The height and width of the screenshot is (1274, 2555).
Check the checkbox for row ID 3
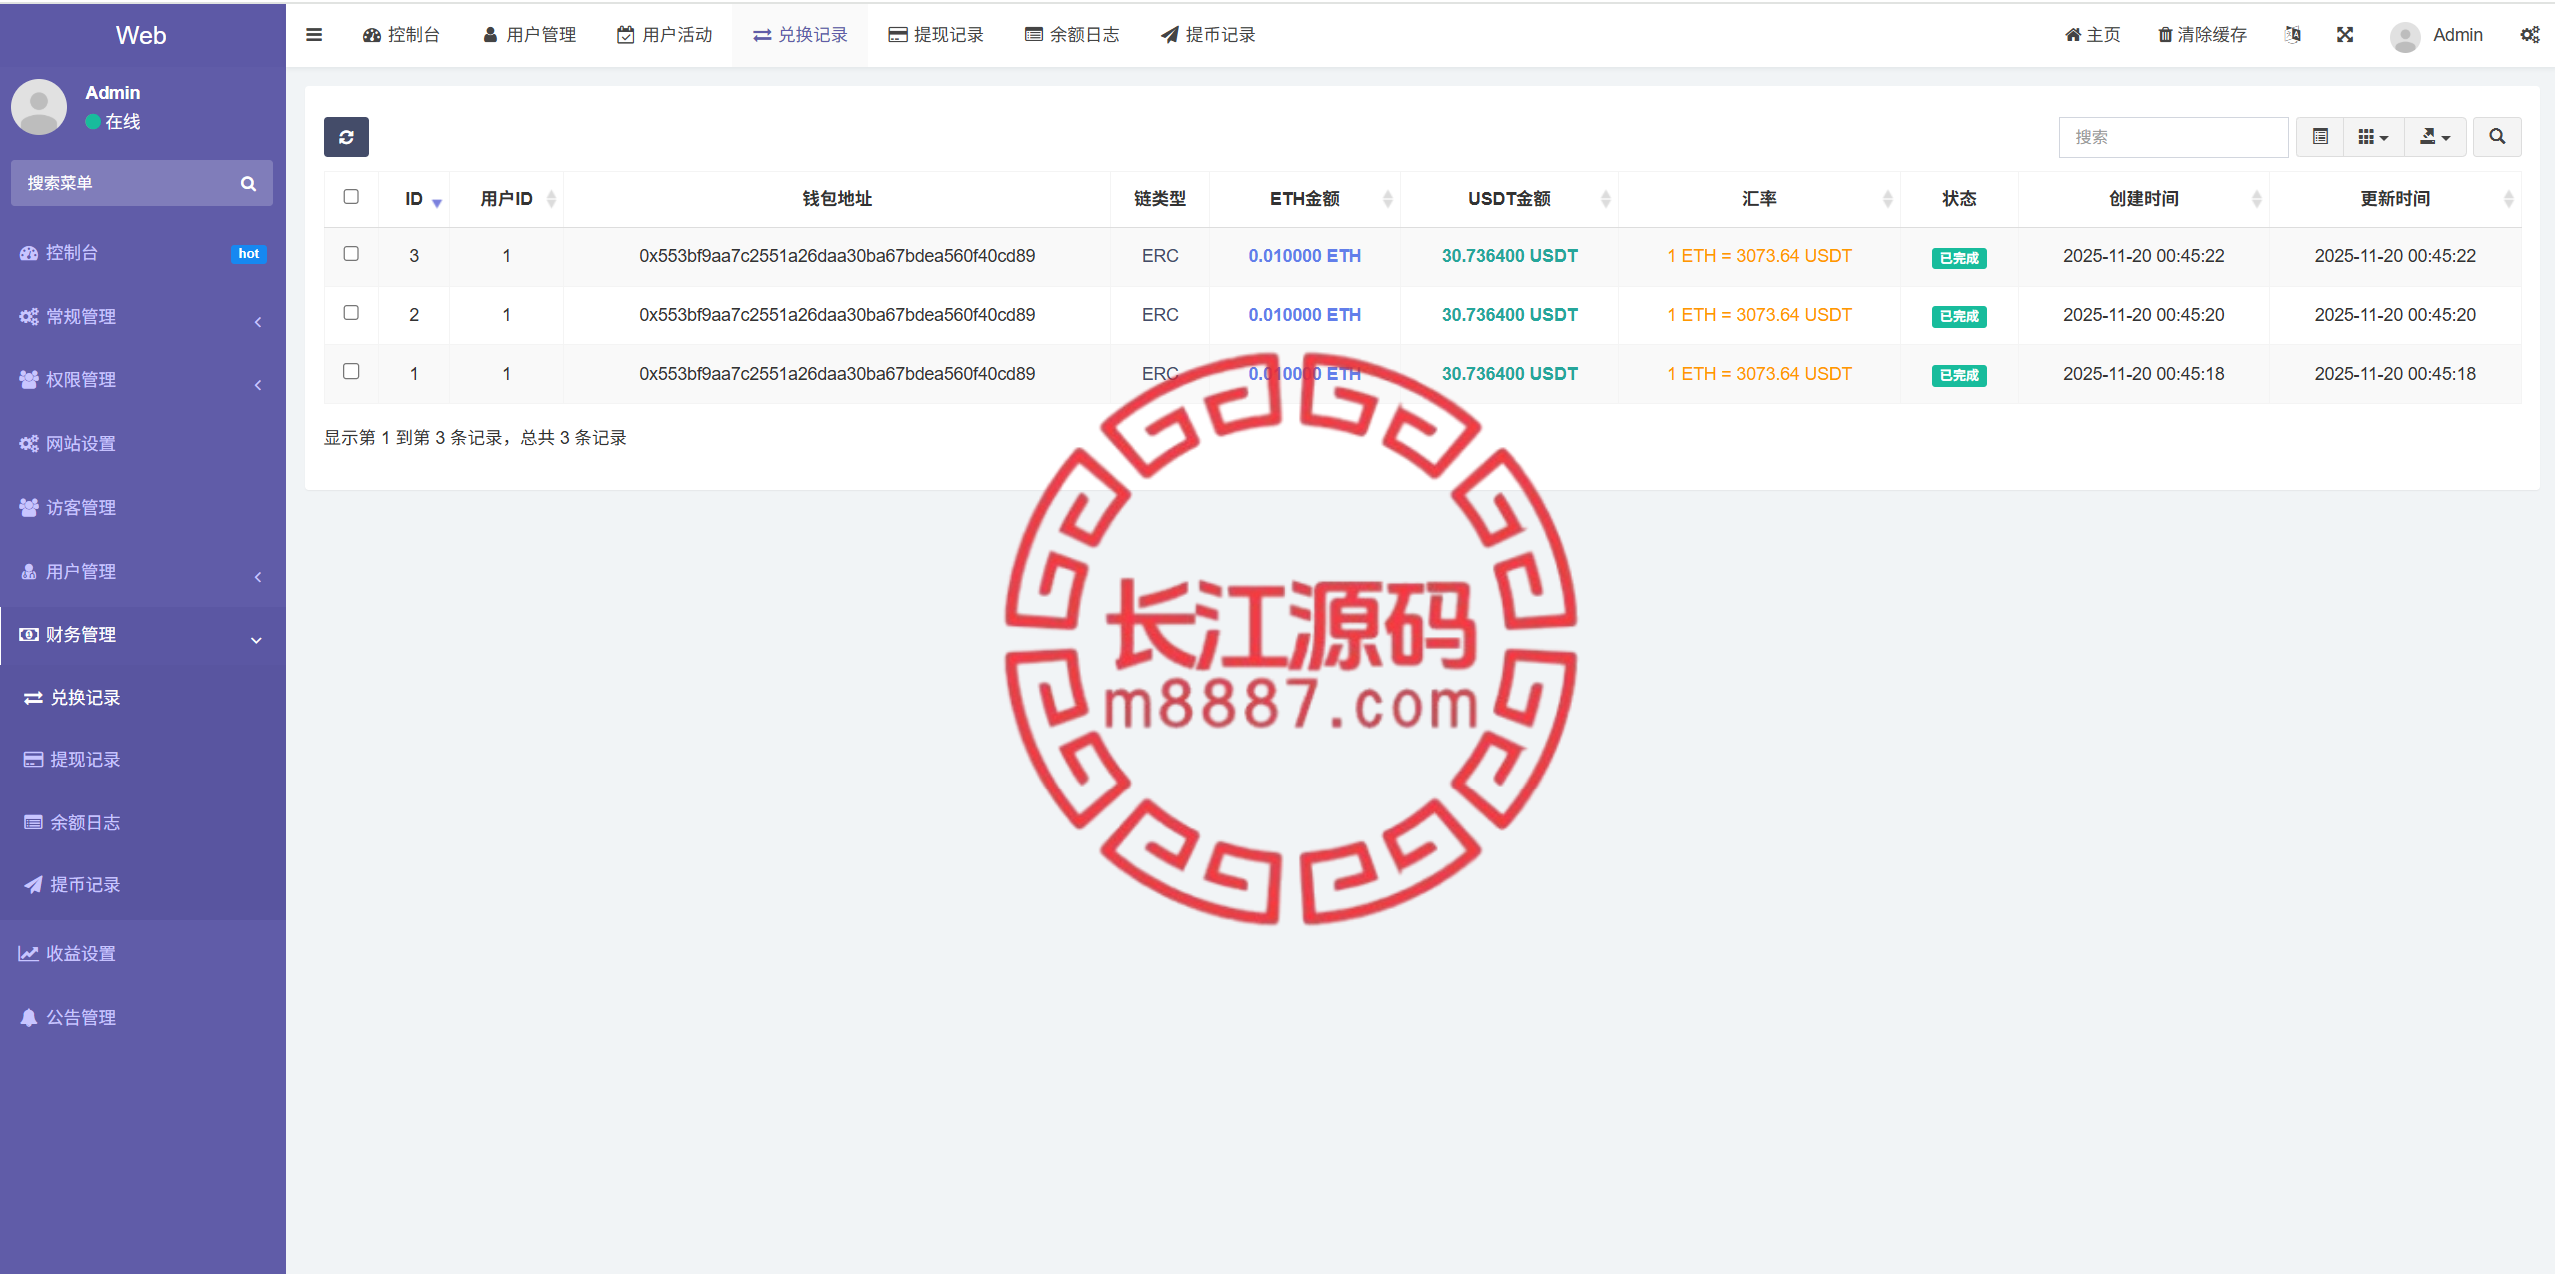[x=351, y=254]
